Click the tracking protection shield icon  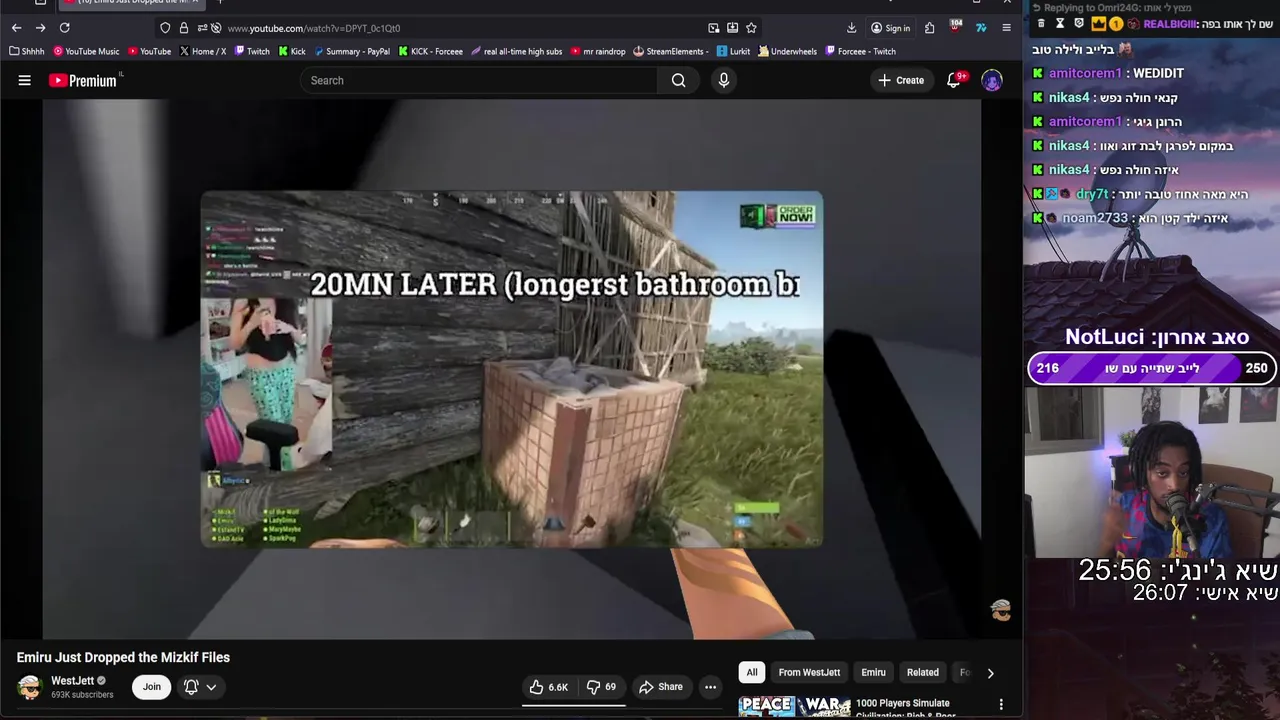tap(165, 28)
